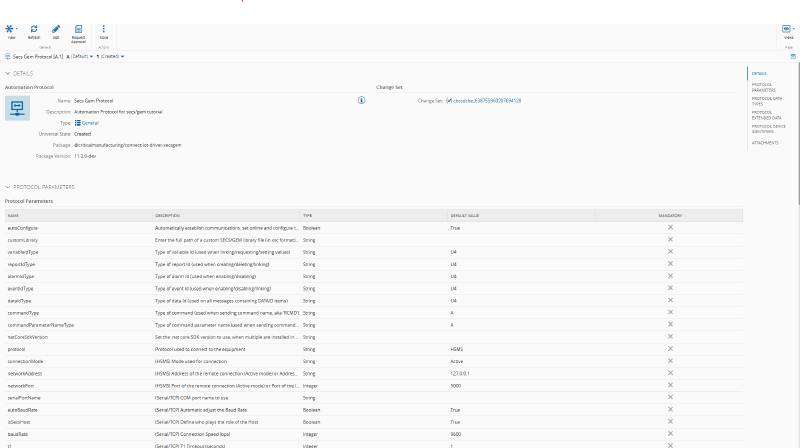The image size is (800, 448).
Task: Click the DESCRIPTION column header
Action: point(226,215)
